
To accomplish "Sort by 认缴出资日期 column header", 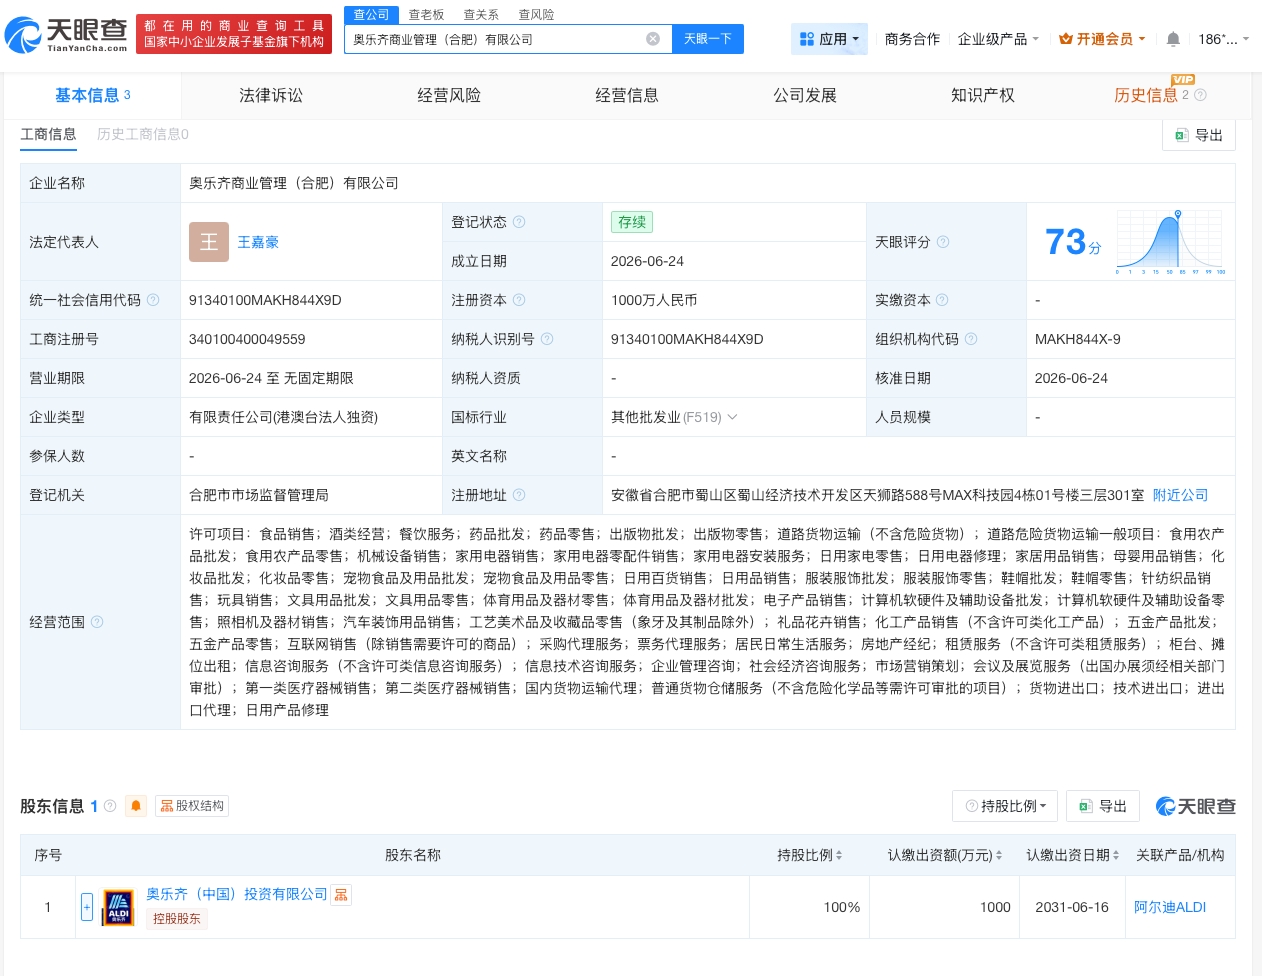I will point(1072,855).
